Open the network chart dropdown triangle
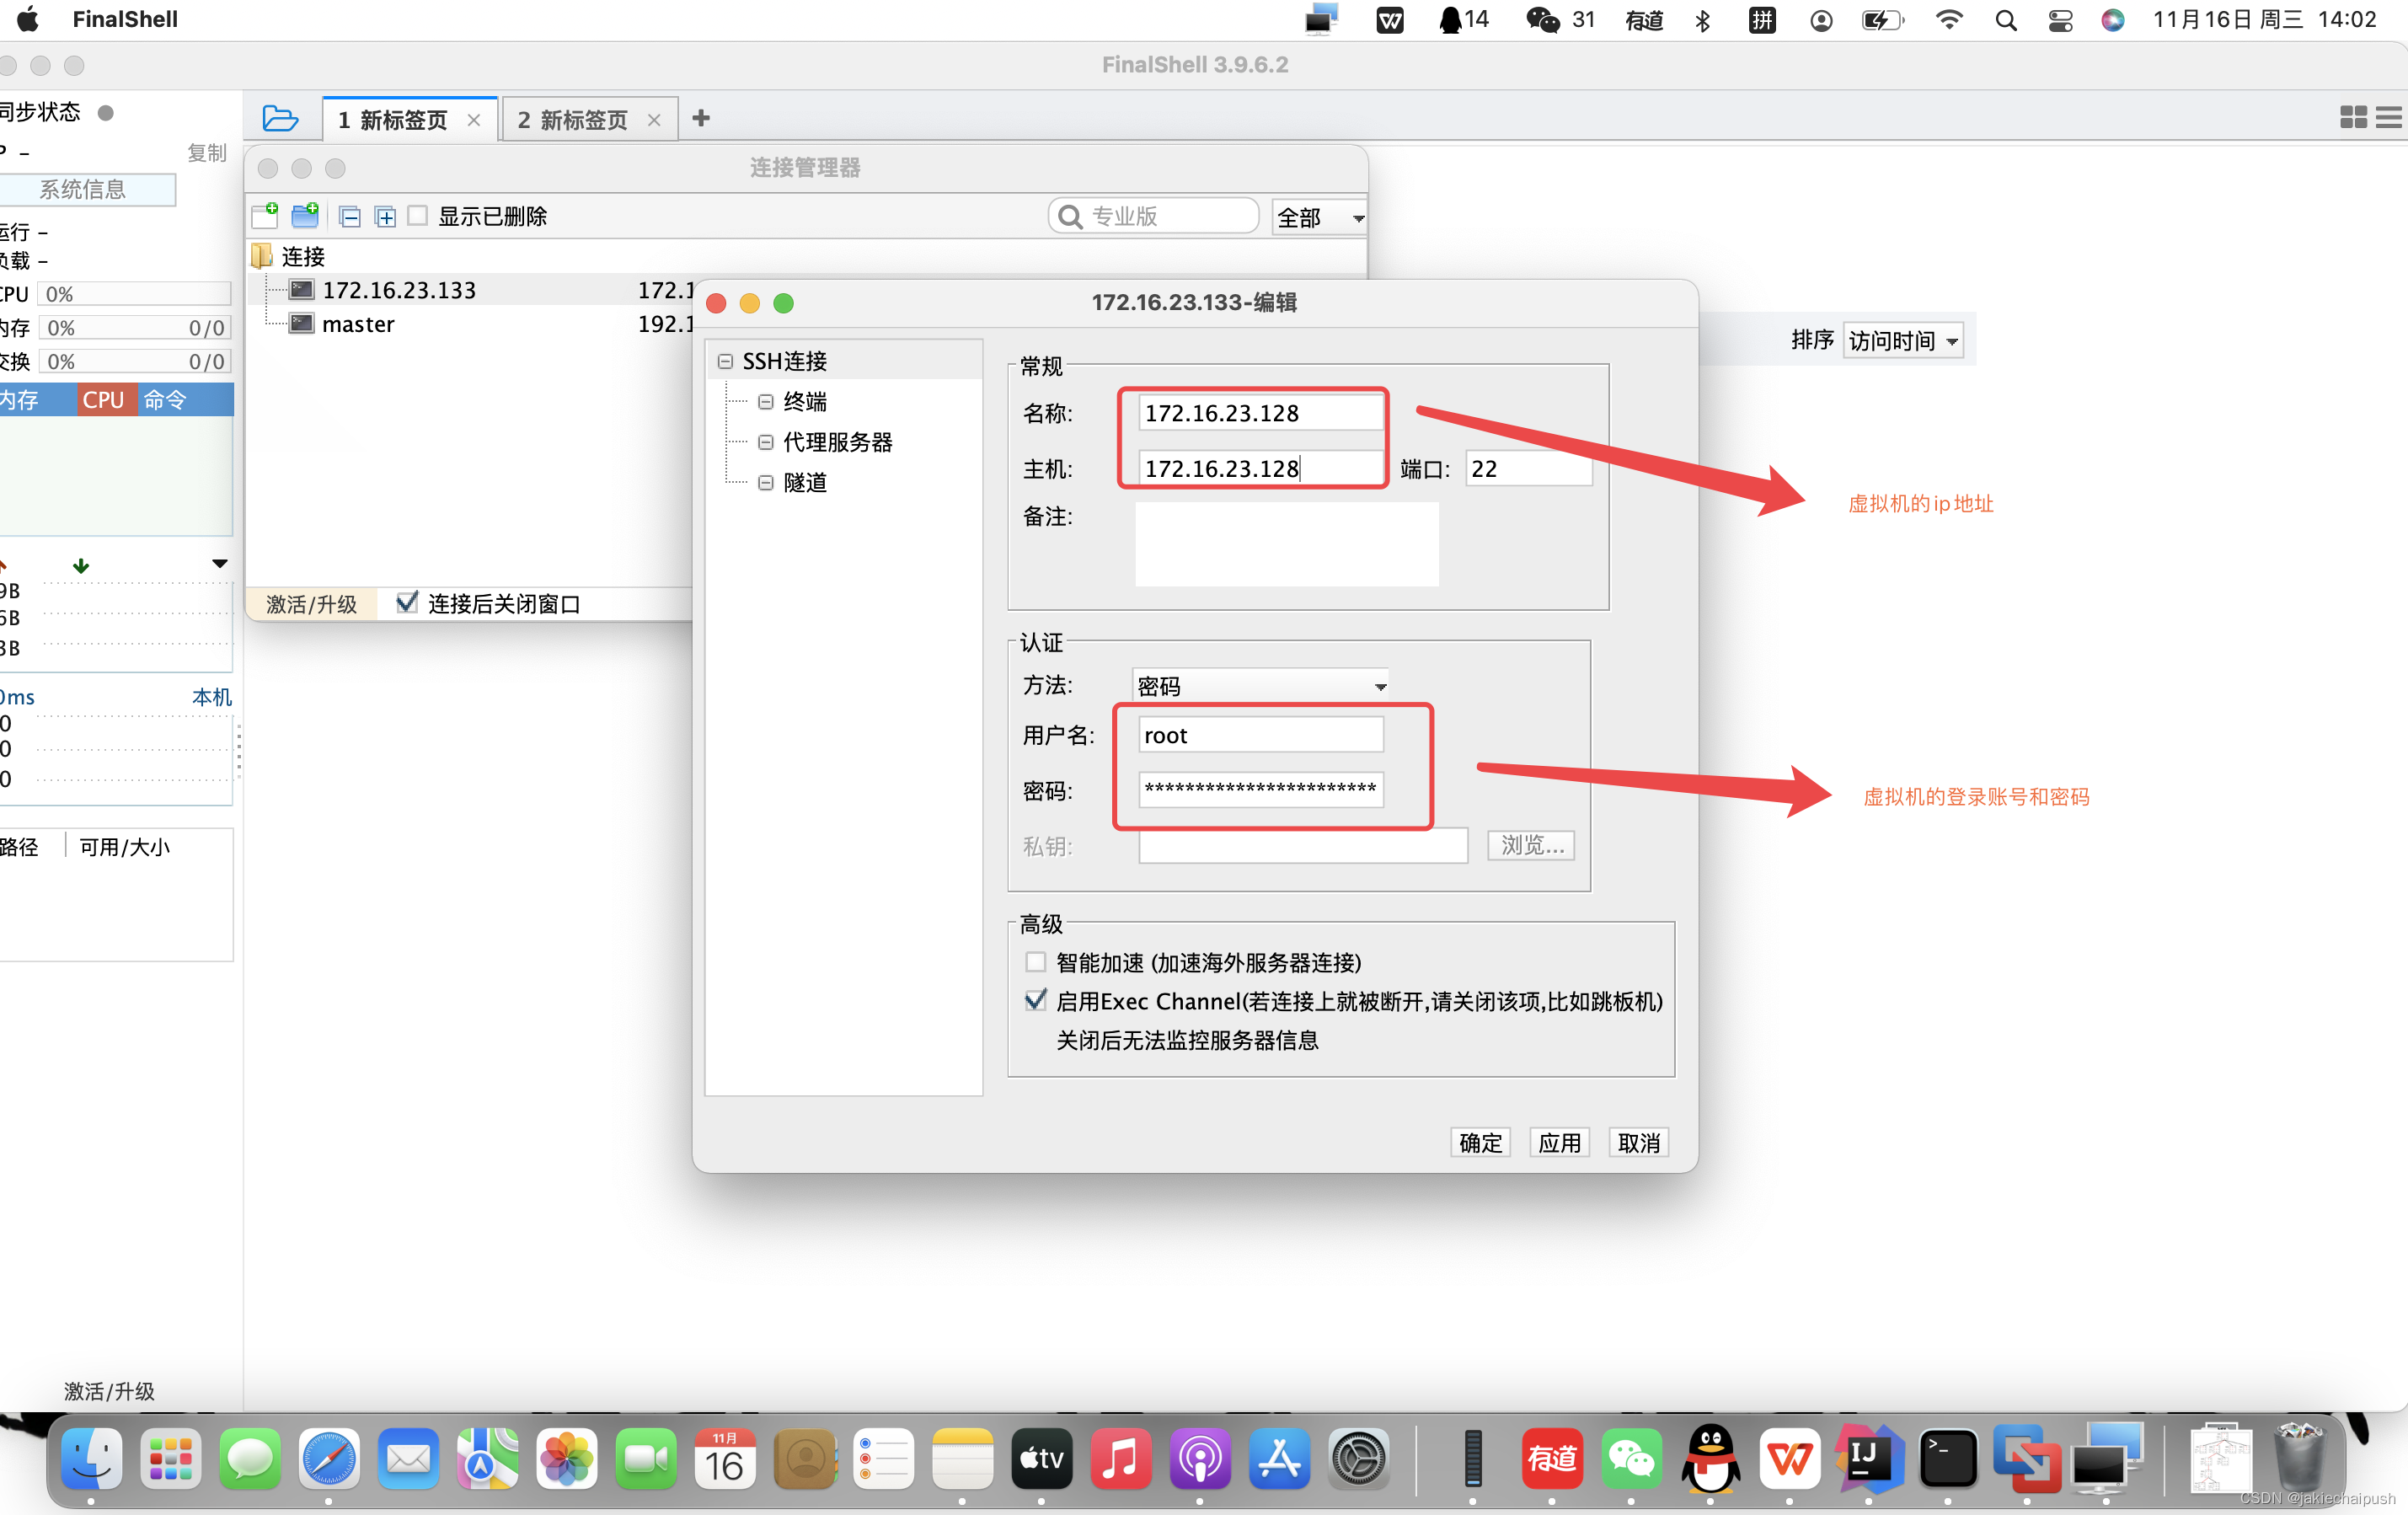Viewport: 2408px width, 1515px height. tap(219, 564)
